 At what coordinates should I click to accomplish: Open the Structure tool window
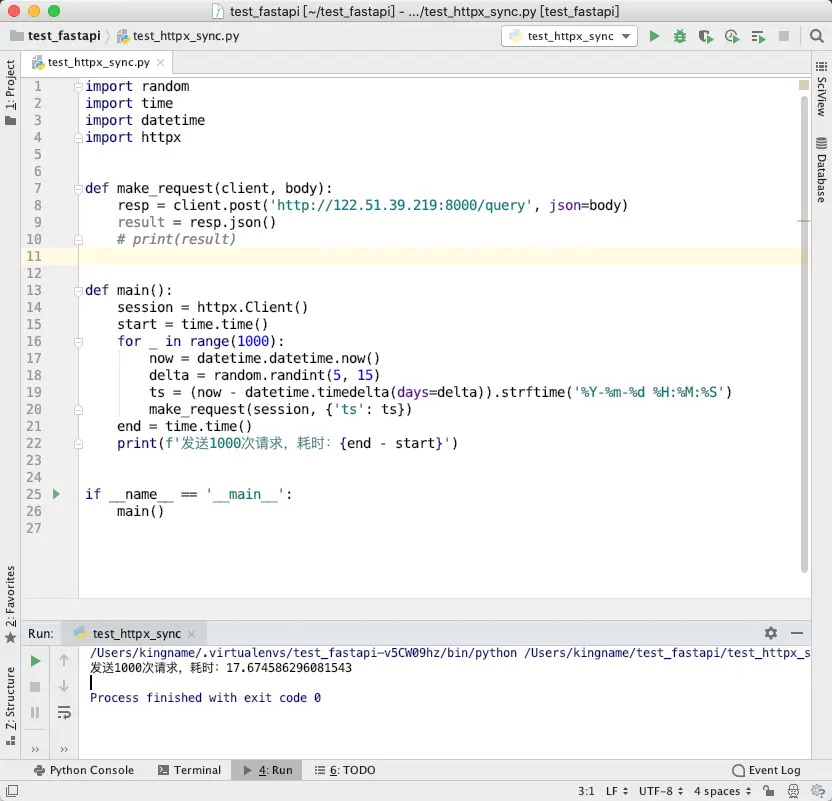pyautogui.click(x=10, y=706)
